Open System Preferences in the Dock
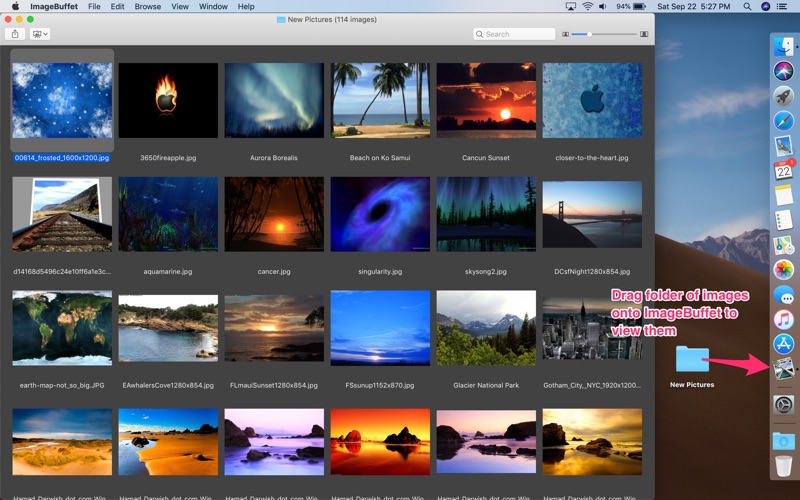This screenshot has height=500, width=800. tap(784, 405)
